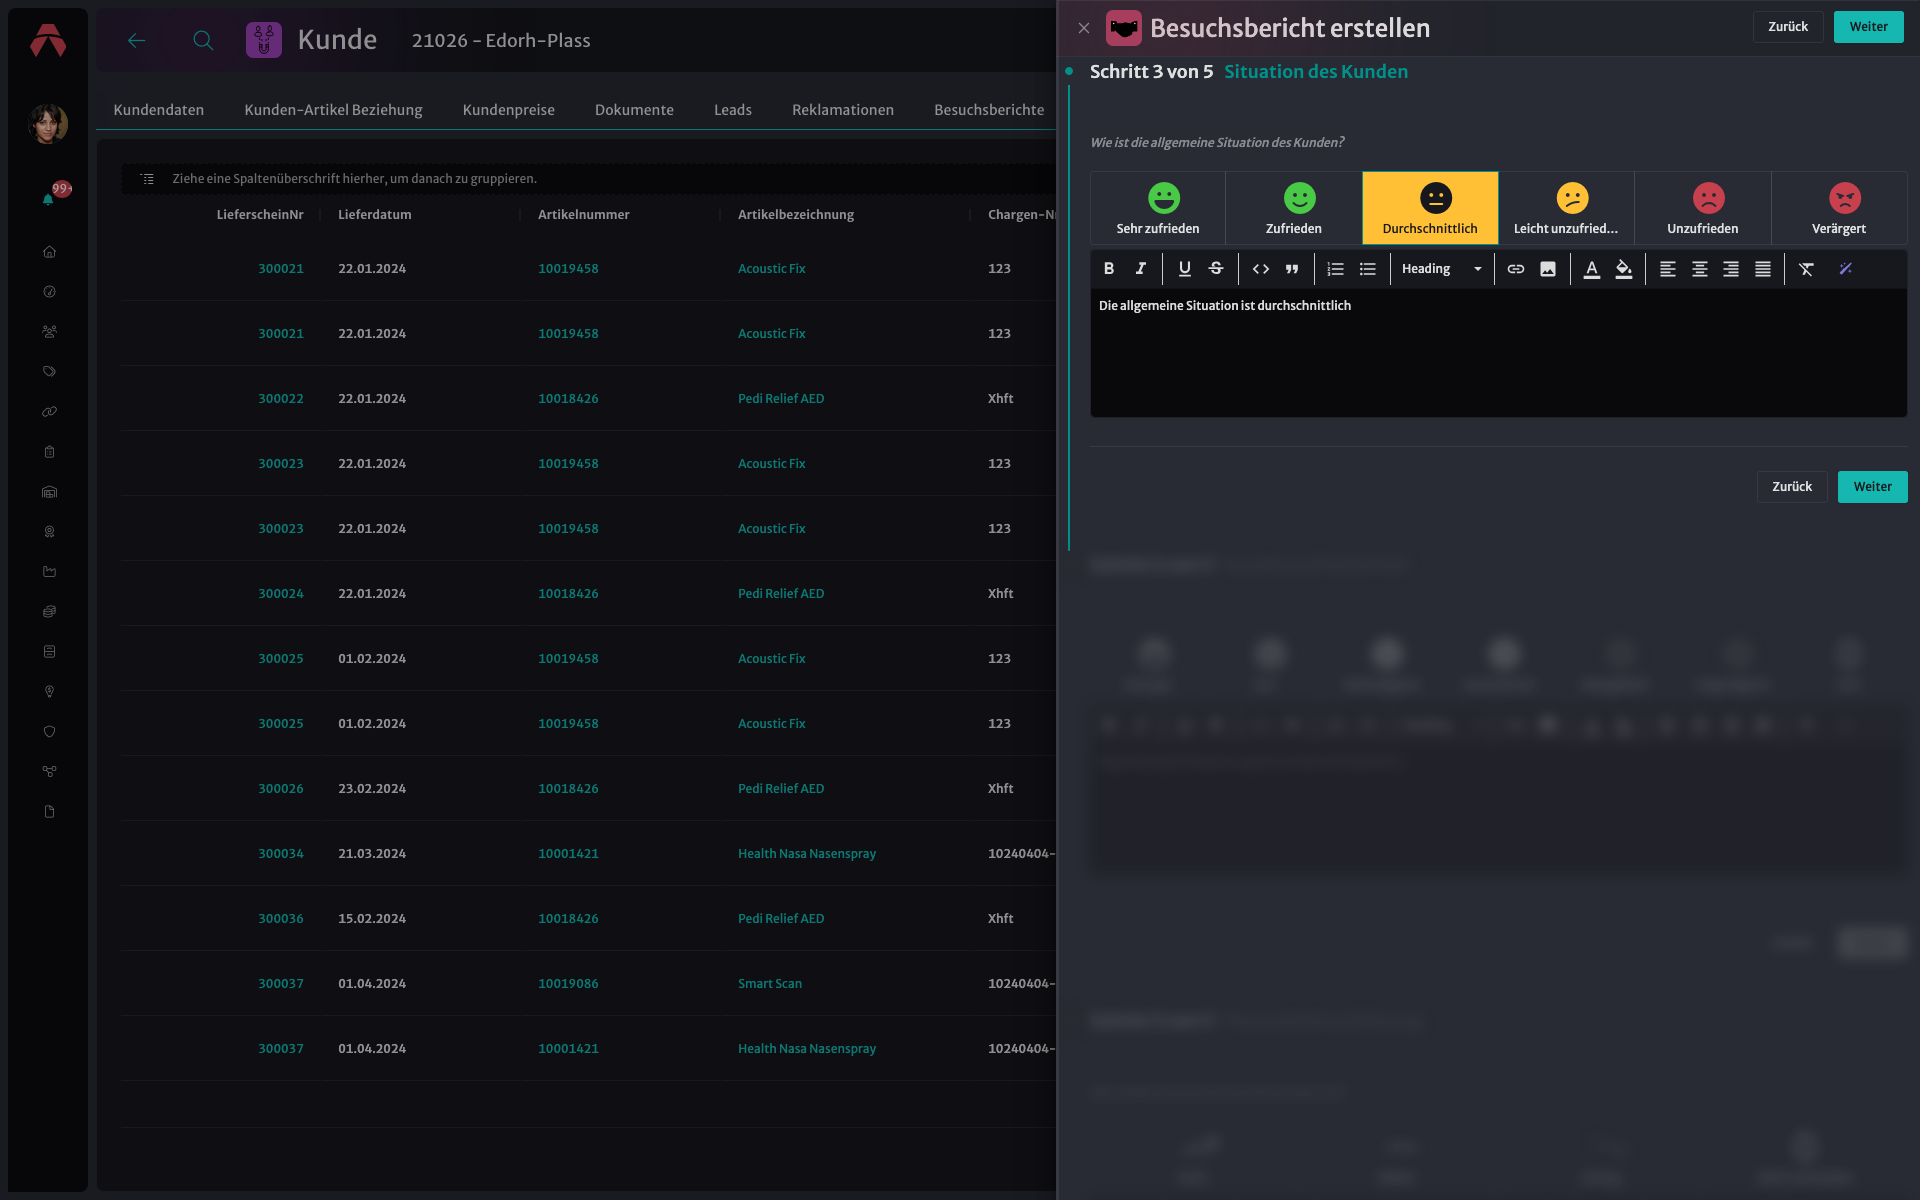Go back with the arrow icon
The width and height of the screenshot is (1920, 1200).
137,40
